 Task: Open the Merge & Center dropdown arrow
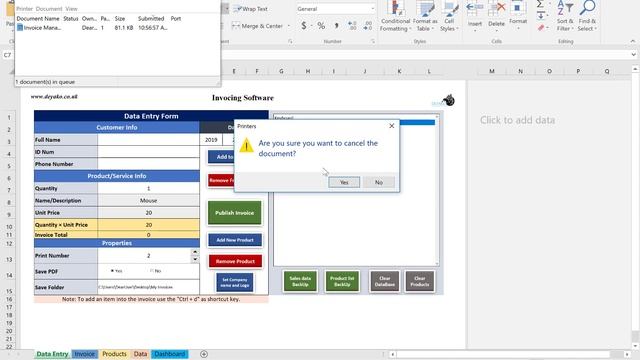click(289, 26)
